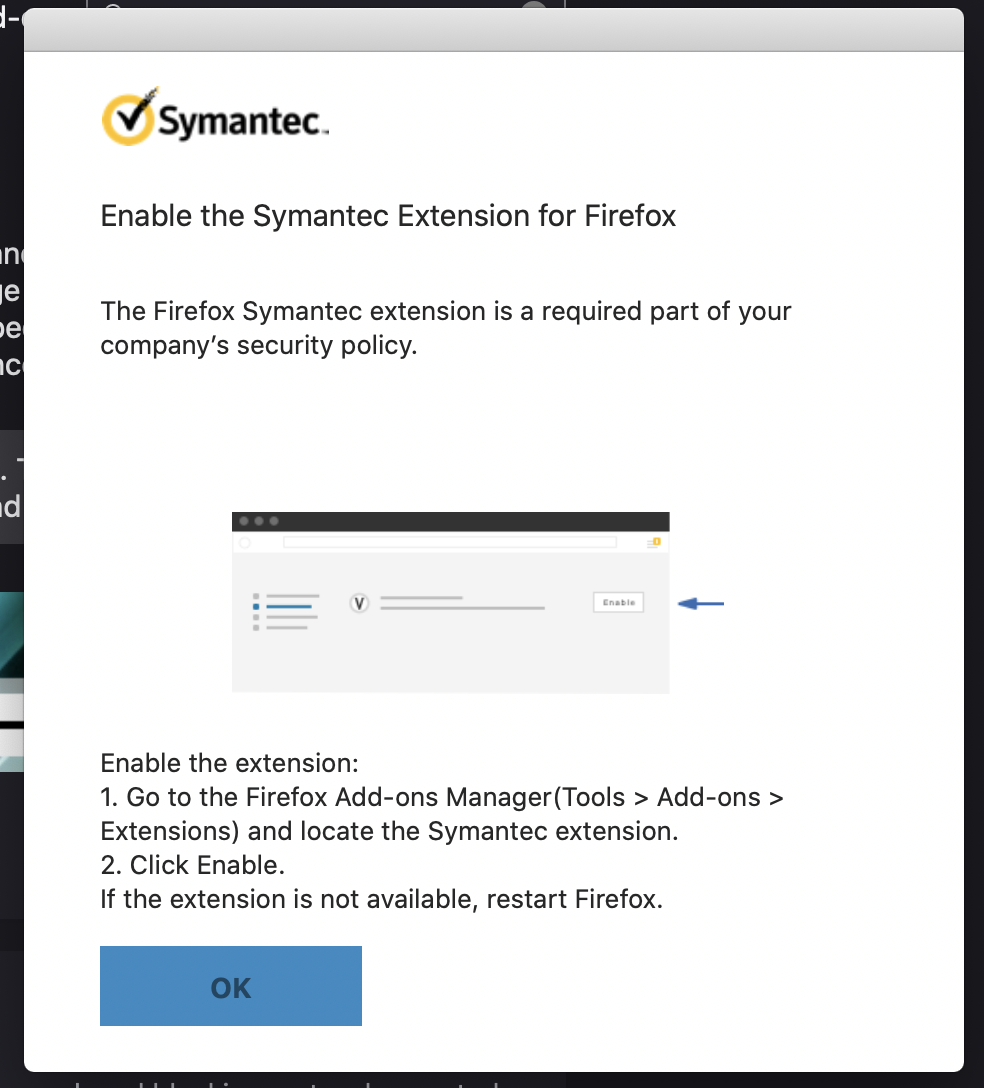Click the dialog's gray title bar
The image size is (984, 1088).
493,30
